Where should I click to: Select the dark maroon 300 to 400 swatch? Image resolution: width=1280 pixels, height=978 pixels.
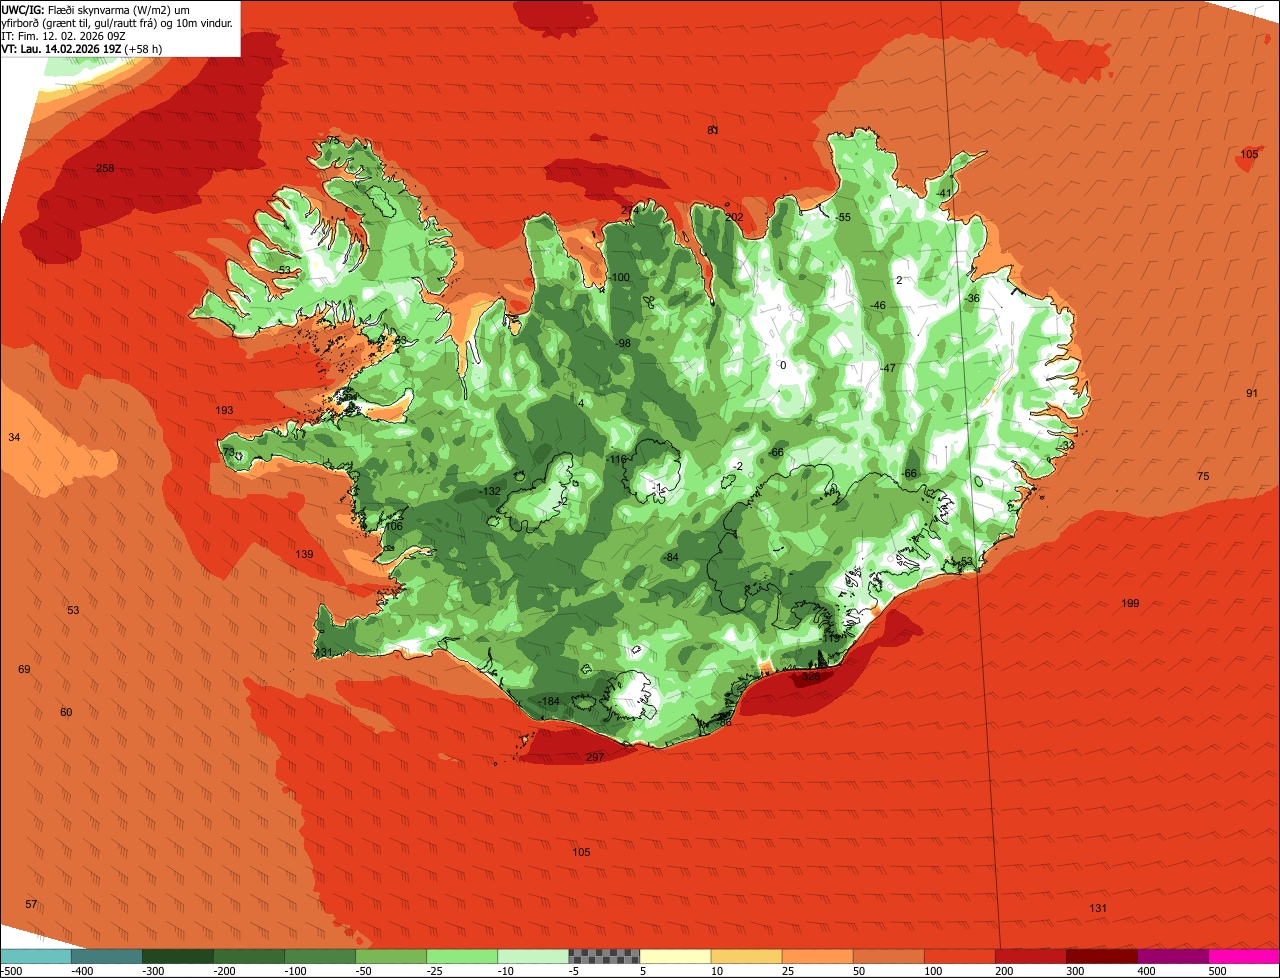(x=1101, y=957)
